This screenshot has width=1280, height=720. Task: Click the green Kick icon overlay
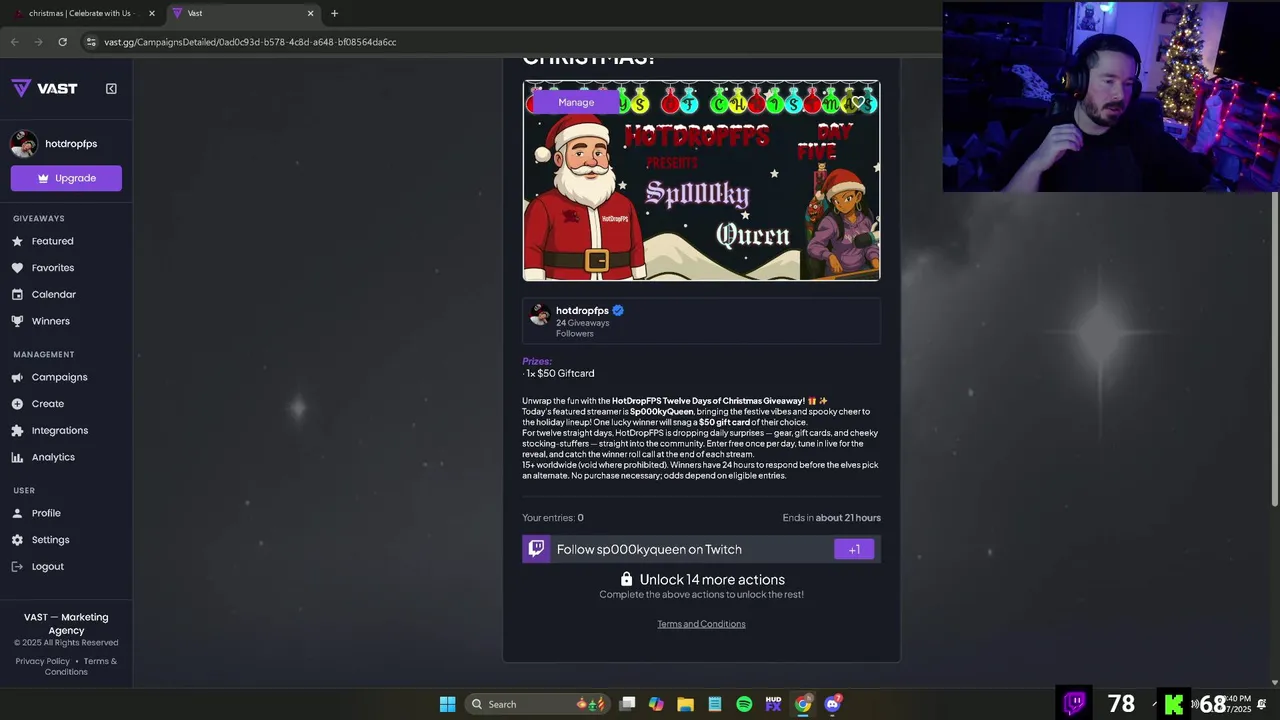pyautogui.click(x=1173, y=704)
